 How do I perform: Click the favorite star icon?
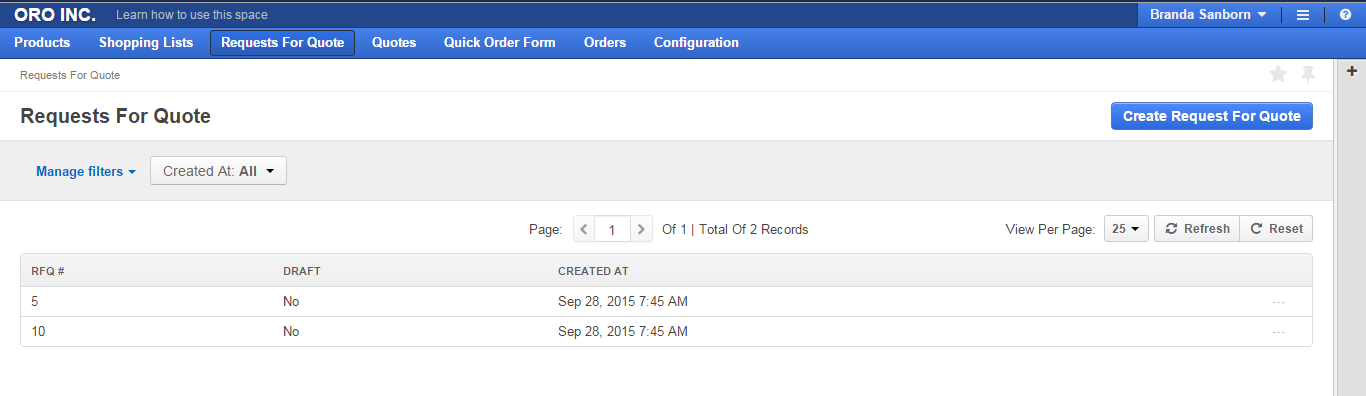[1278, 74]
